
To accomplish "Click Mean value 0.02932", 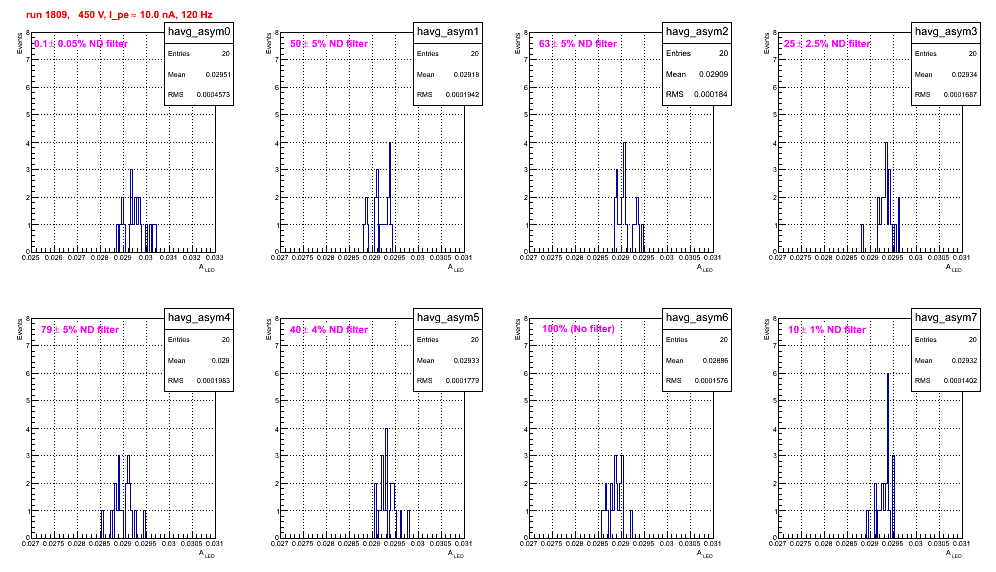I will [x=965, y=360].
